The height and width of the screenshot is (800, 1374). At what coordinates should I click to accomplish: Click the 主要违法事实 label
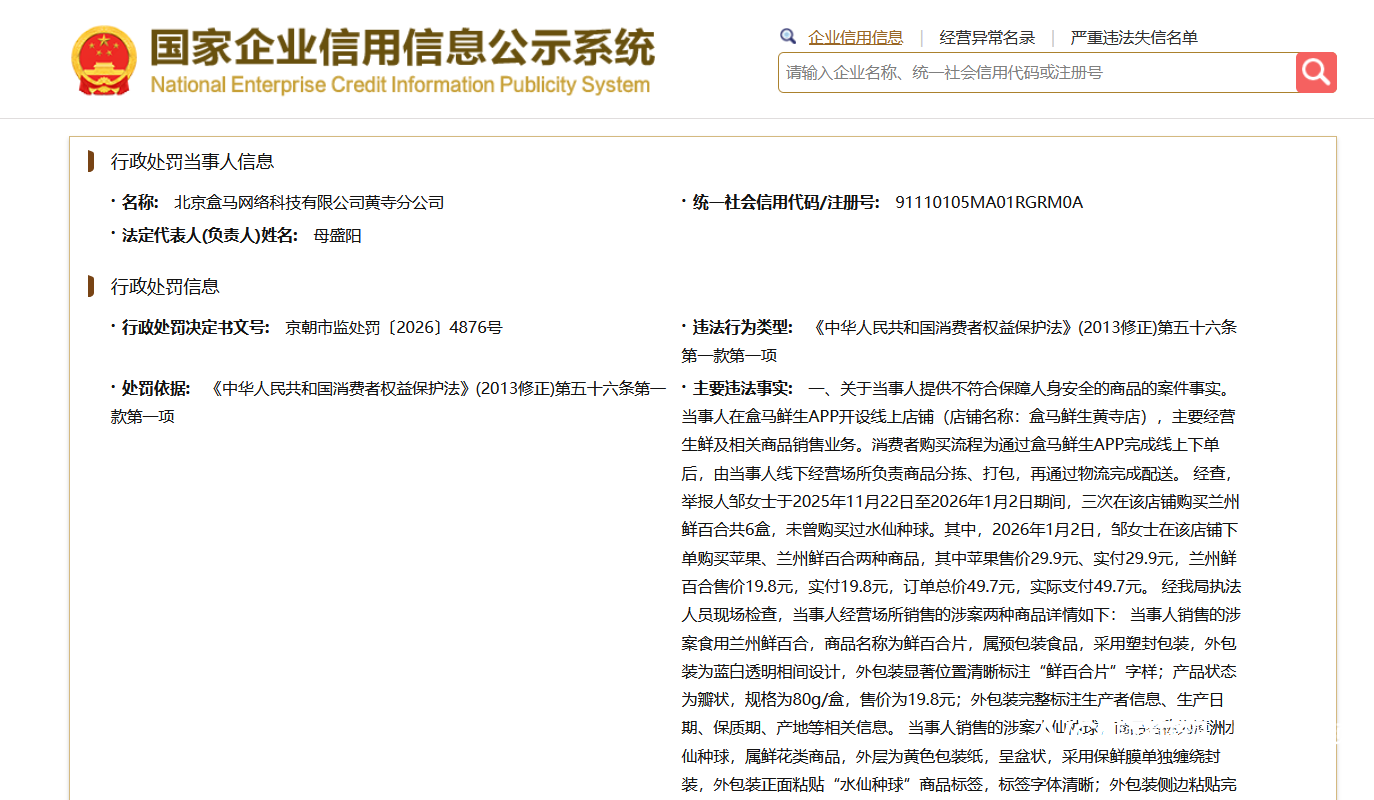point(742,388)
